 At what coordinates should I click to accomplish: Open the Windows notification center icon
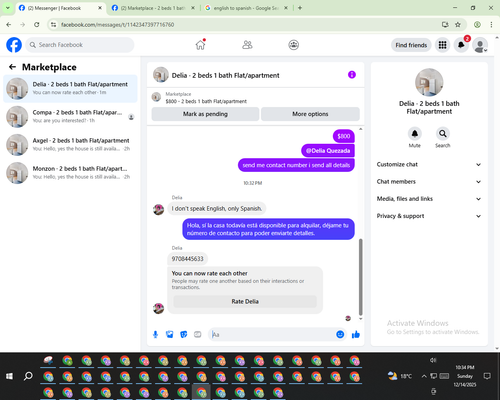(x=487, y=376)
